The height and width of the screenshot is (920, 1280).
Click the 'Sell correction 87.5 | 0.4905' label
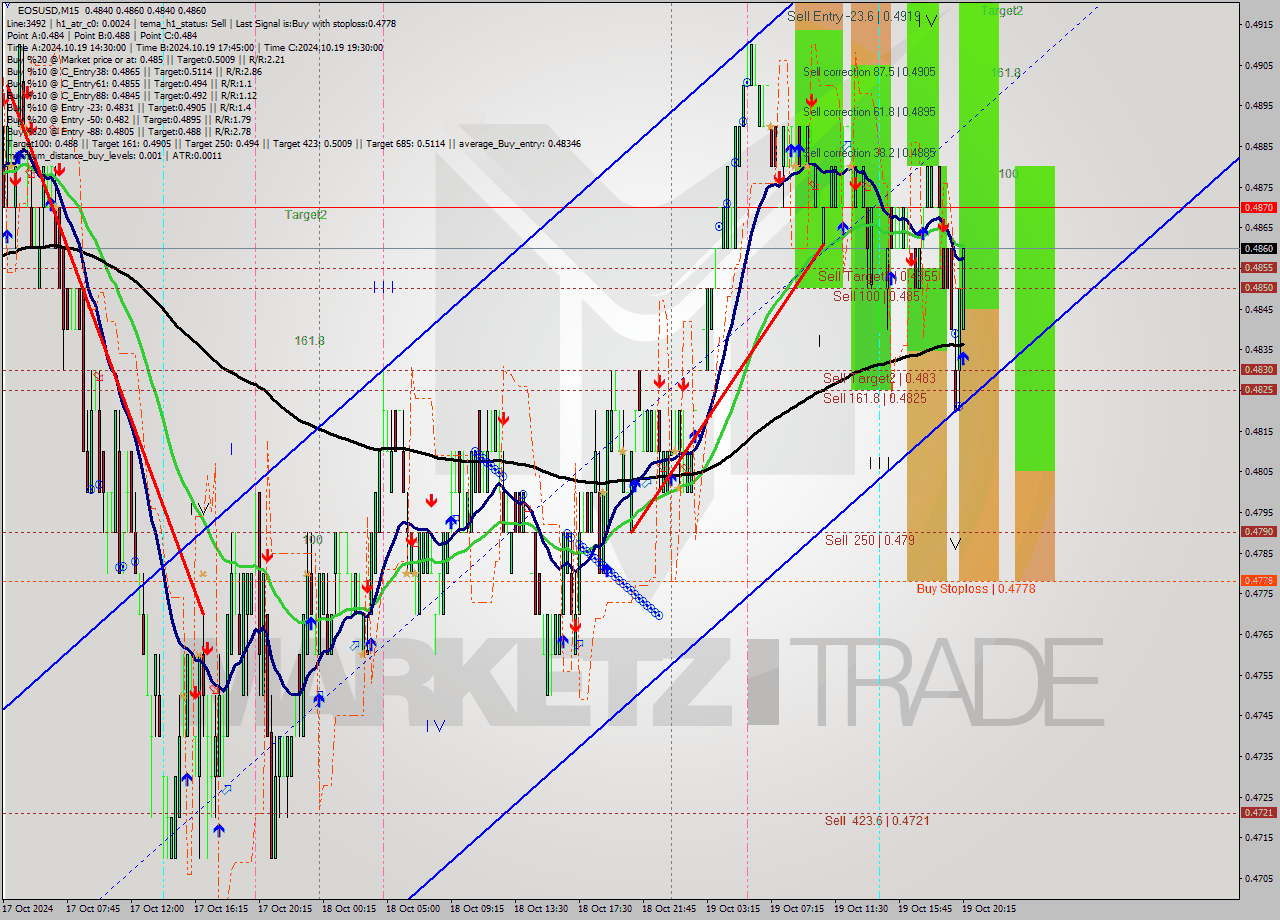point(870,72)
